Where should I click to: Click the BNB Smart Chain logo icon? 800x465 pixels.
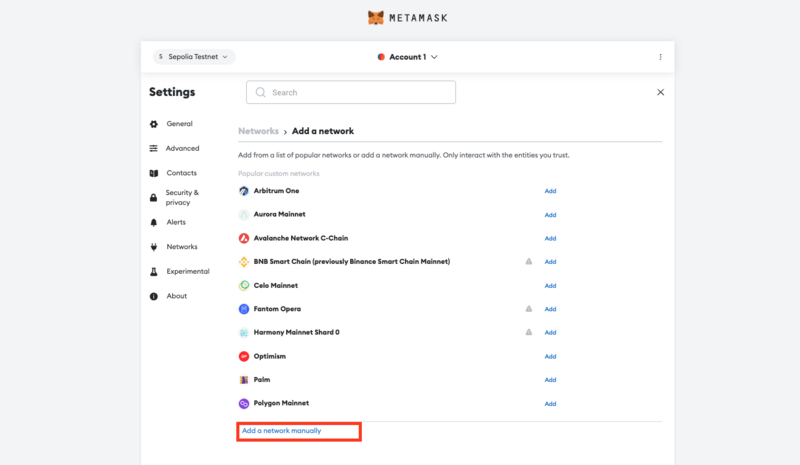[244, 262]
